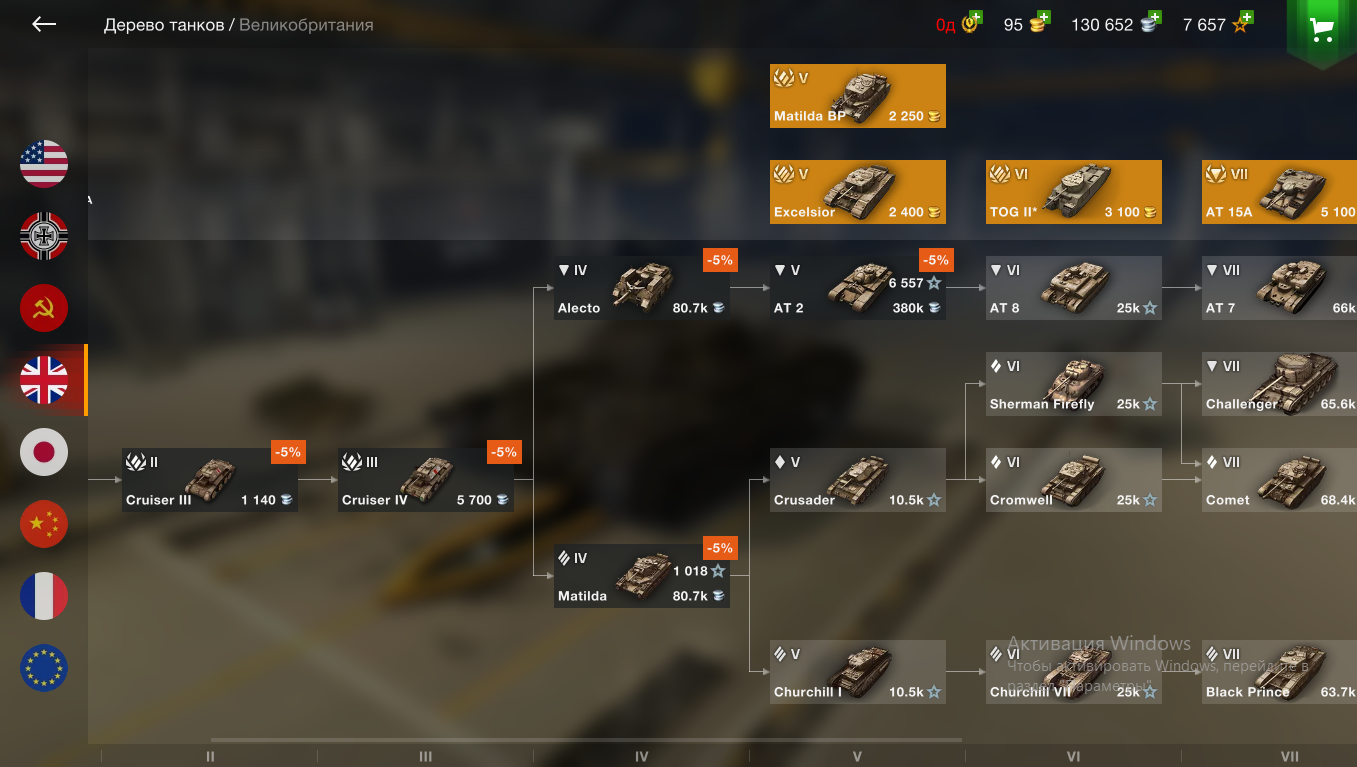Select the Japan flag nation icon
Screen dimensions: 1357x767
point(44,452)
